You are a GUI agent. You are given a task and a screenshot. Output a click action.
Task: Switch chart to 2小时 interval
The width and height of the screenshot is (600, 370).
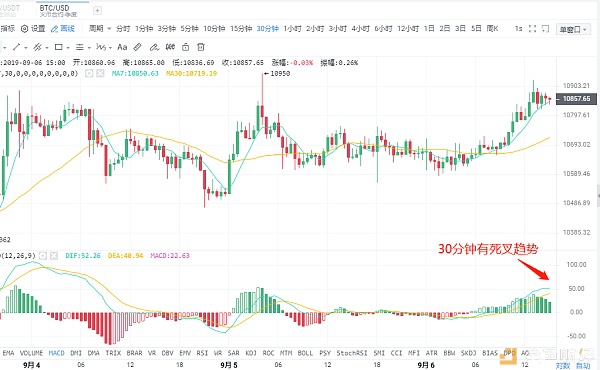pyautogui.click(x=315, y=29)
